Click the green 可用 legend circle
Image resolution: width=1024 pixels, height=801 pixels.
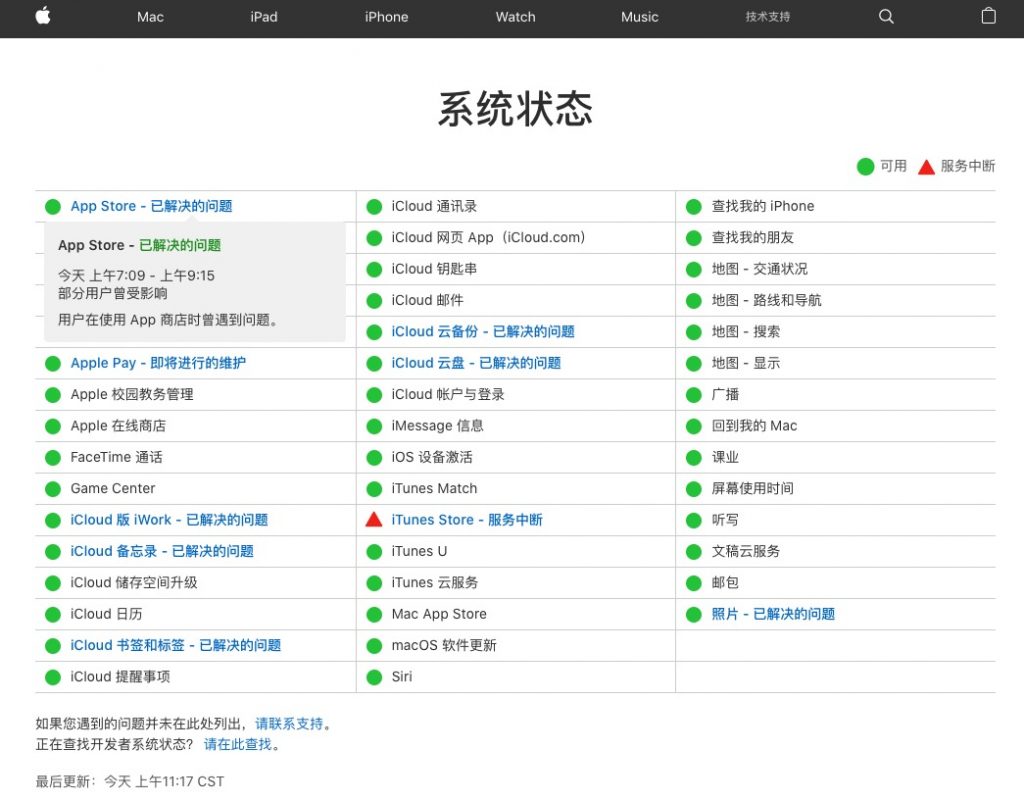coord(865,167)
